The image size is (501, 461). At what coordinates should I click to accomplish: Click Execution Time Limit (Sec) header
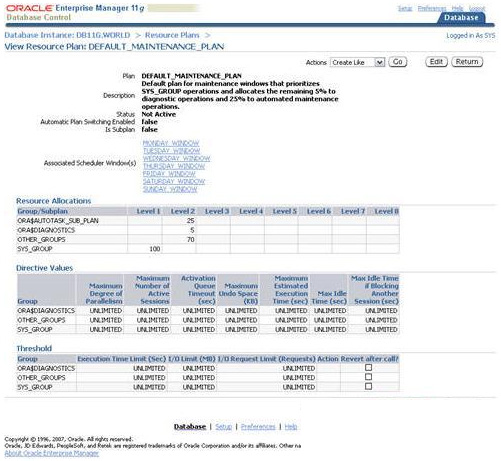[x=122, y=359]
